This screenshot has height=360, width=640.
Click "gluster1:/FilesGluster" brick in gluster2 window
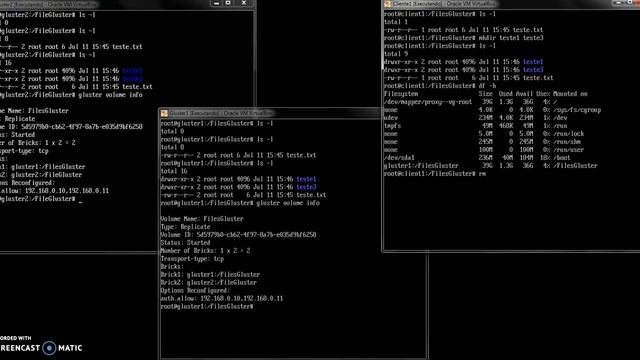point(48,167)
